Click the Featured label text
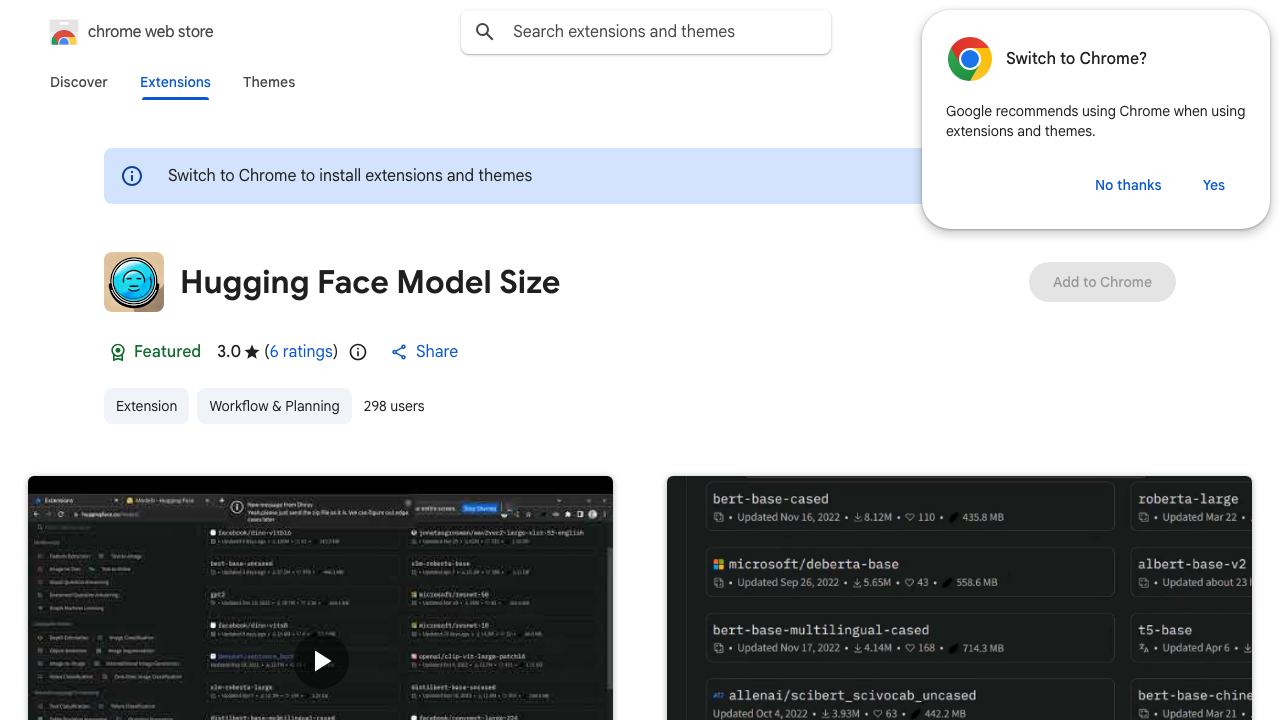The width and height of the screenshot is (1280, 720). (167, 352)
